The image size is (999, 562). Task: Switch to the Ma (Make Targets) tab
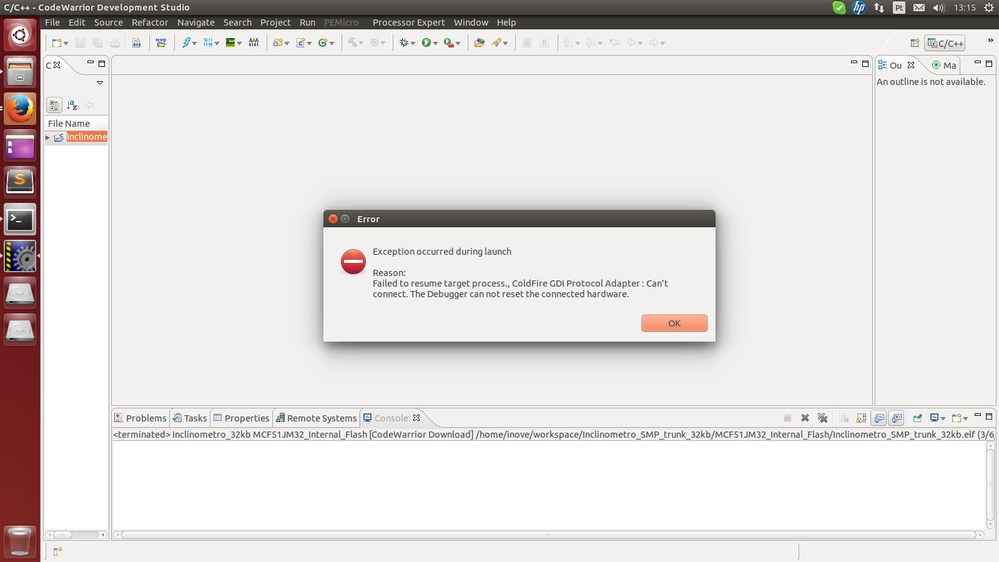tap(944, 65)
